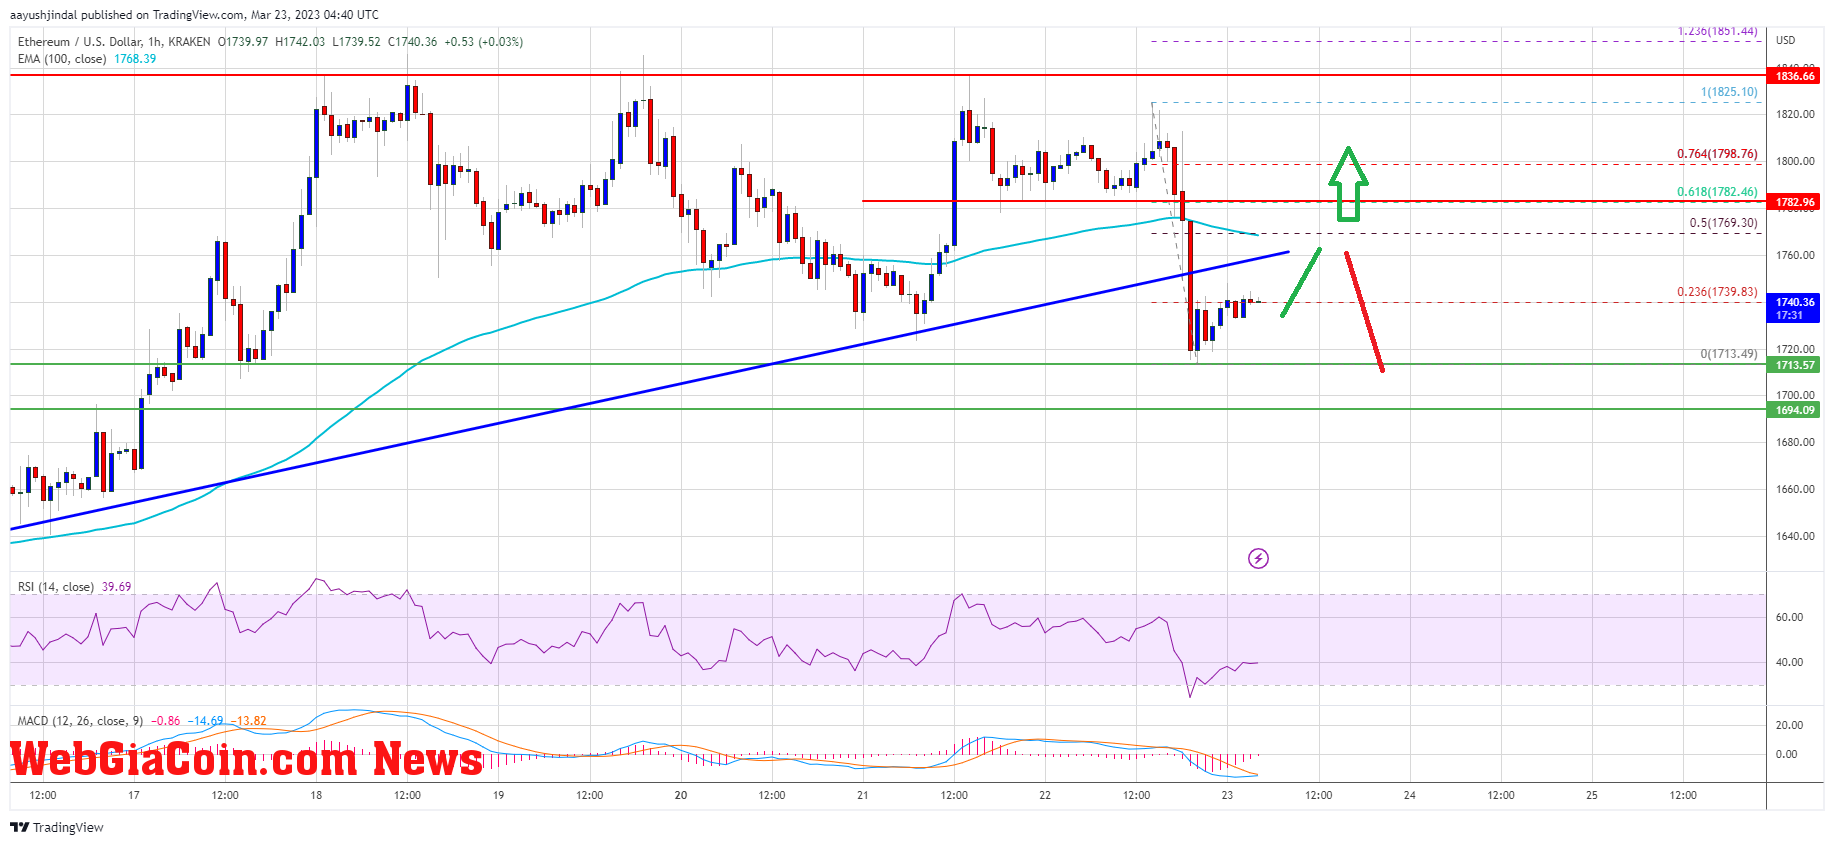1834x845 pixels.
Task: Click the EMA value 1768.39
Action: pyautogui.click(x=135, y=59)
